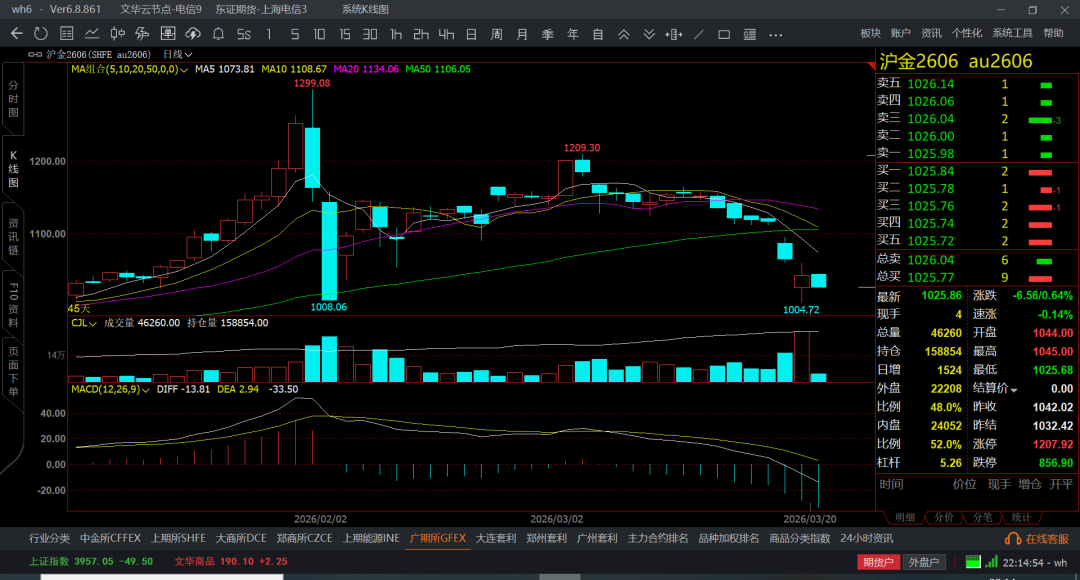This screenshot has height=580, width=1080.
Task: Click the link icon beside 沪金2606
Action: click(x=34, y=54)
